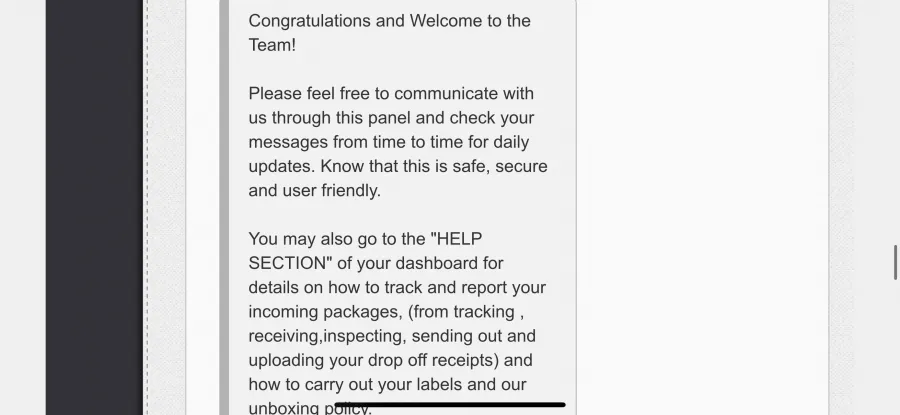Click "messages from time to time" line
900x415 pixels.
pos(389,142)
